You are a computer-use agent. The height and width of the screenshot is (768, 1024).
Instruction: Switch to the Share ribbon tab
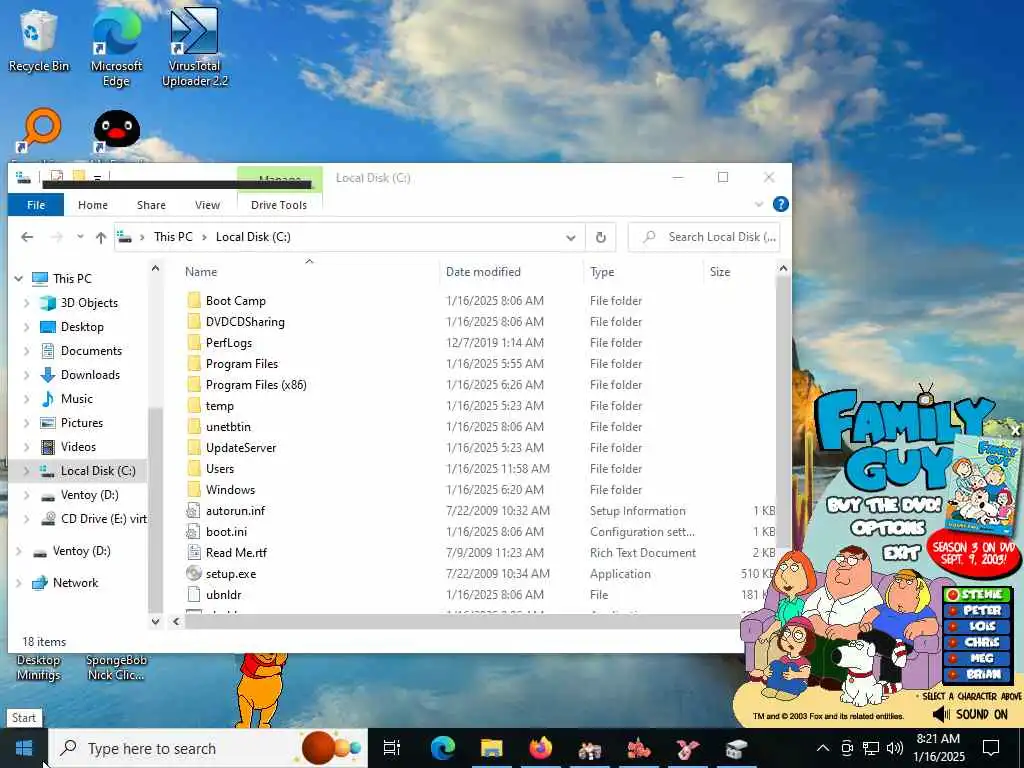click(151, 205)
